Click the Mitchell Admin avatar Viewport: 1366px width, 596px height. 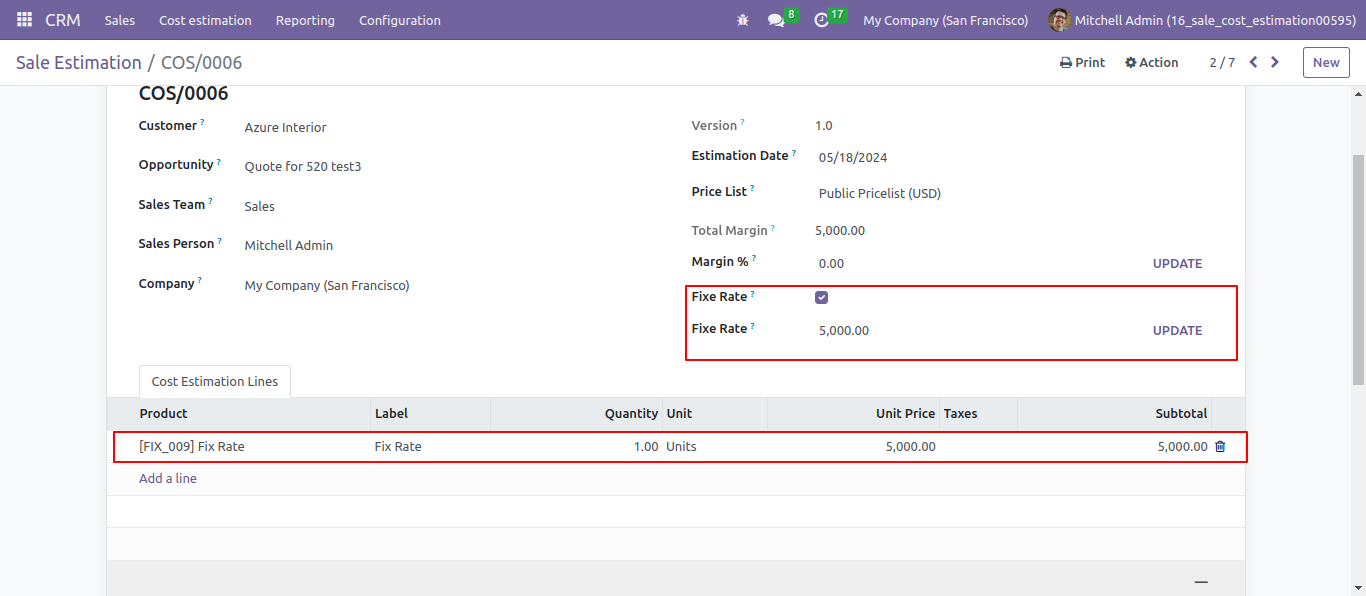pyautogui.click(x=1059, y=20)
